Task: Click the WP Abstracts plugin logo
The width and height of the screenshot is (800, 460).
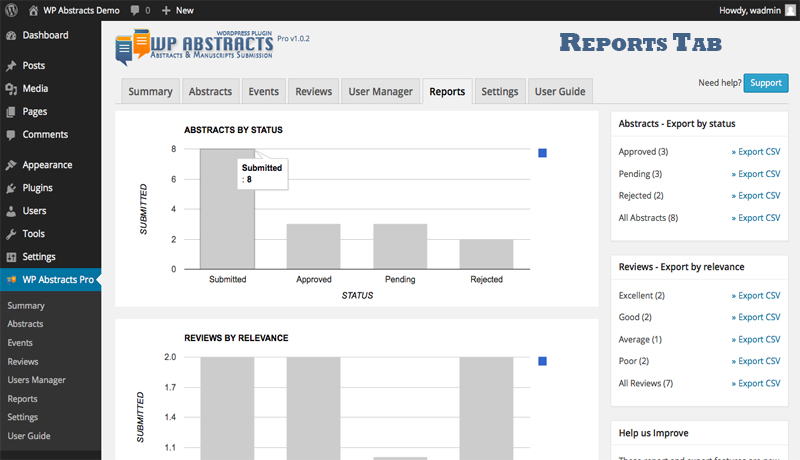Action: 194,47
